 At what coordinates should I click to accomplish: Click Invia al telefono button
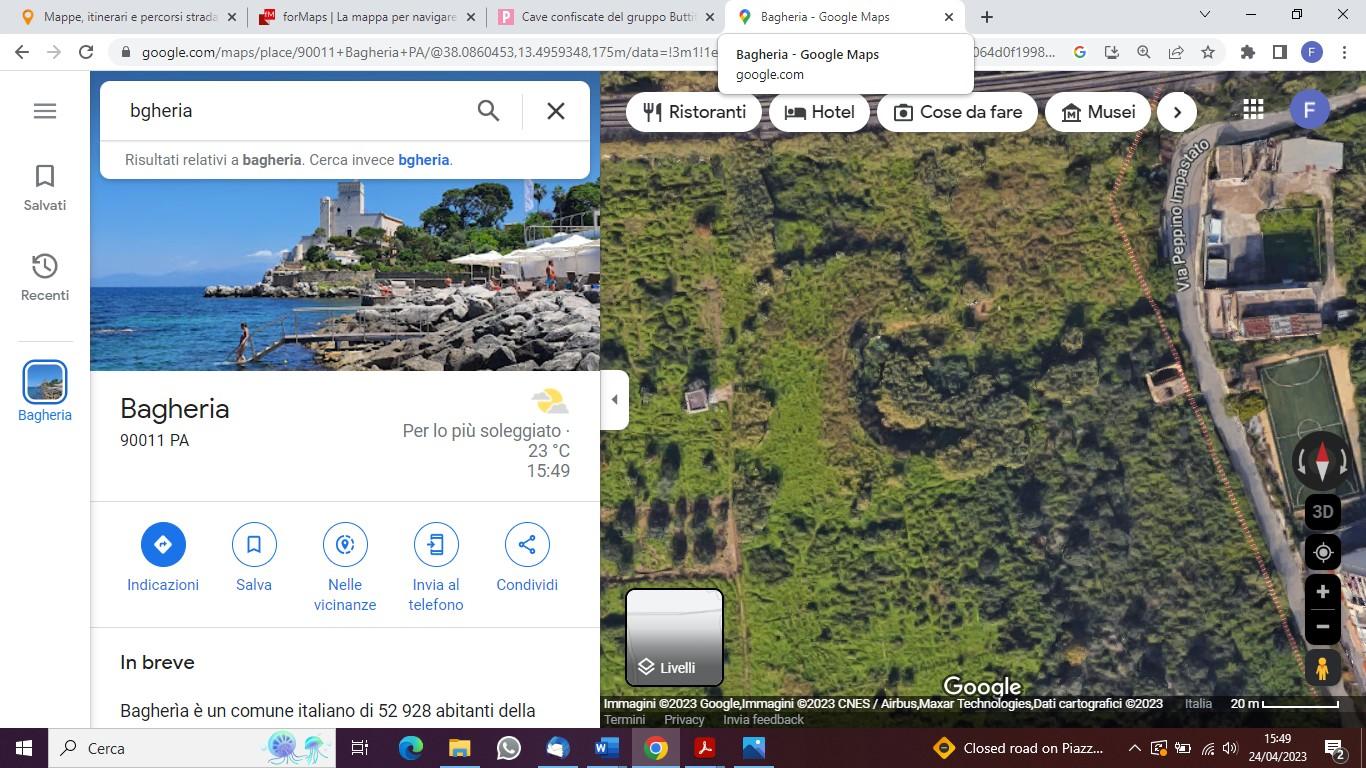pos(436,568)
